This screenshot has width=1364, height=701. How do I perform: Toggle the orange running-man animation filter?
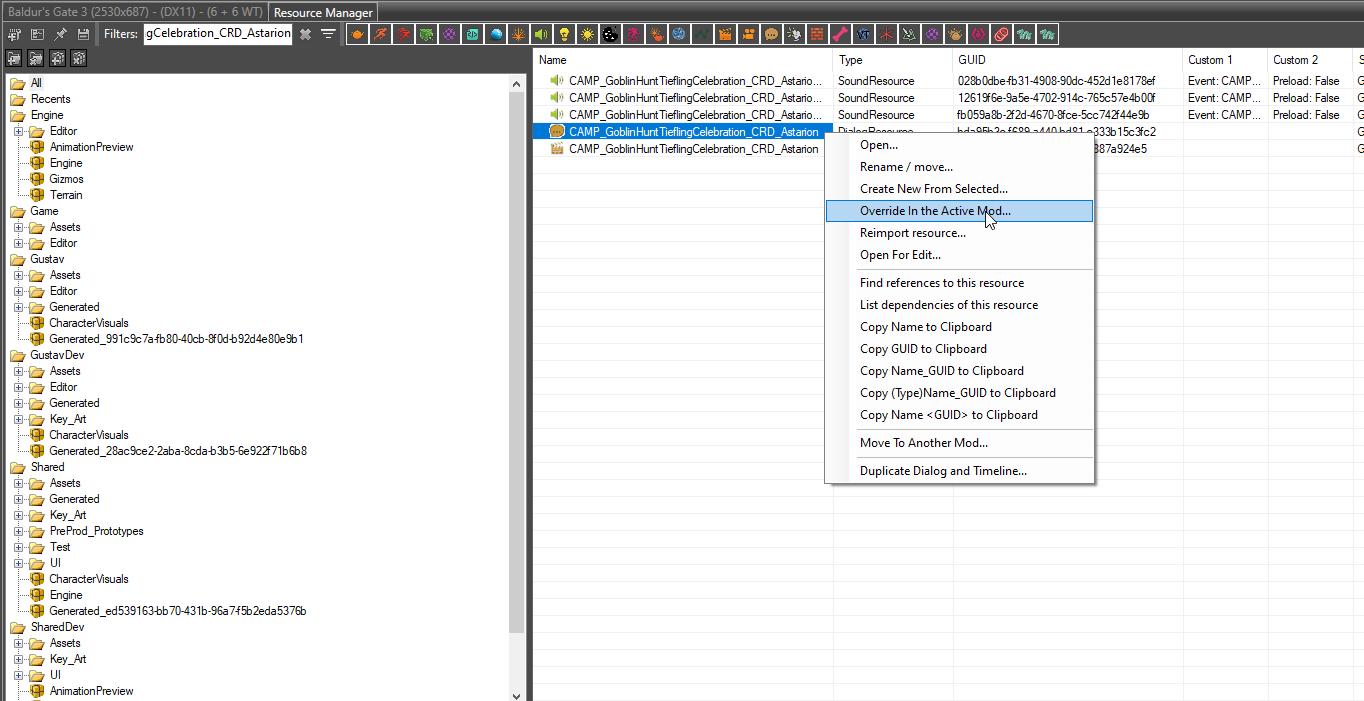(380, 34)
